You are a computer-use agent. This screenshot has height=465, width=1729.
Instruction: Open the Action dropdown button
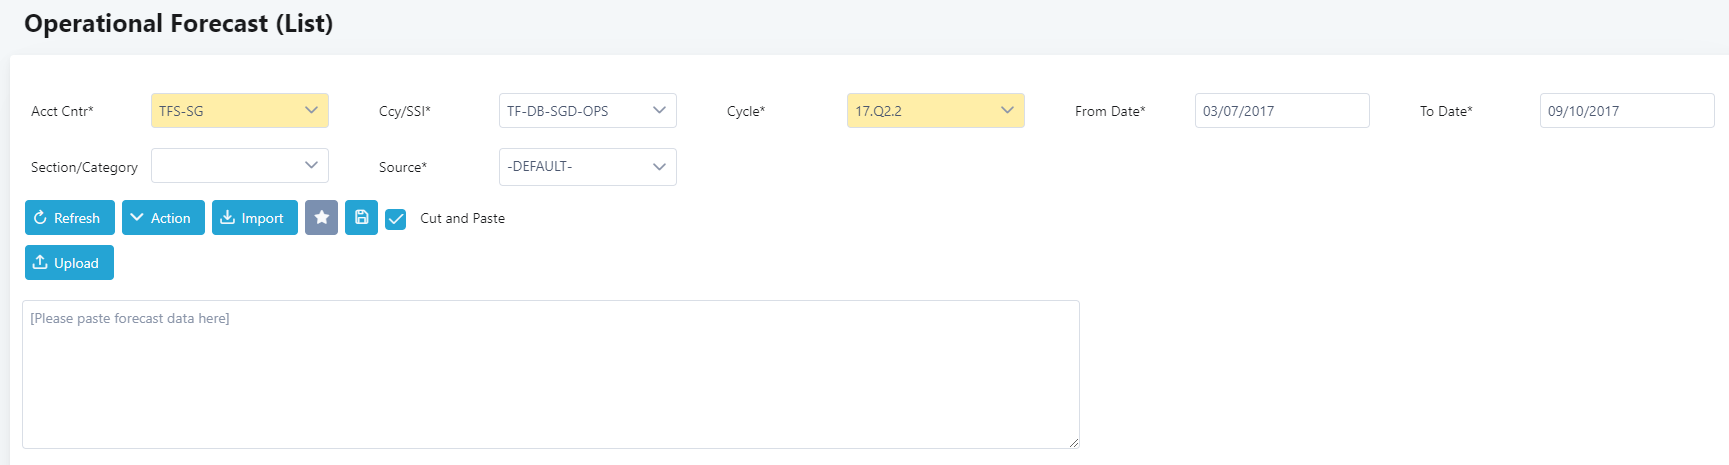[x=163, y=218]
